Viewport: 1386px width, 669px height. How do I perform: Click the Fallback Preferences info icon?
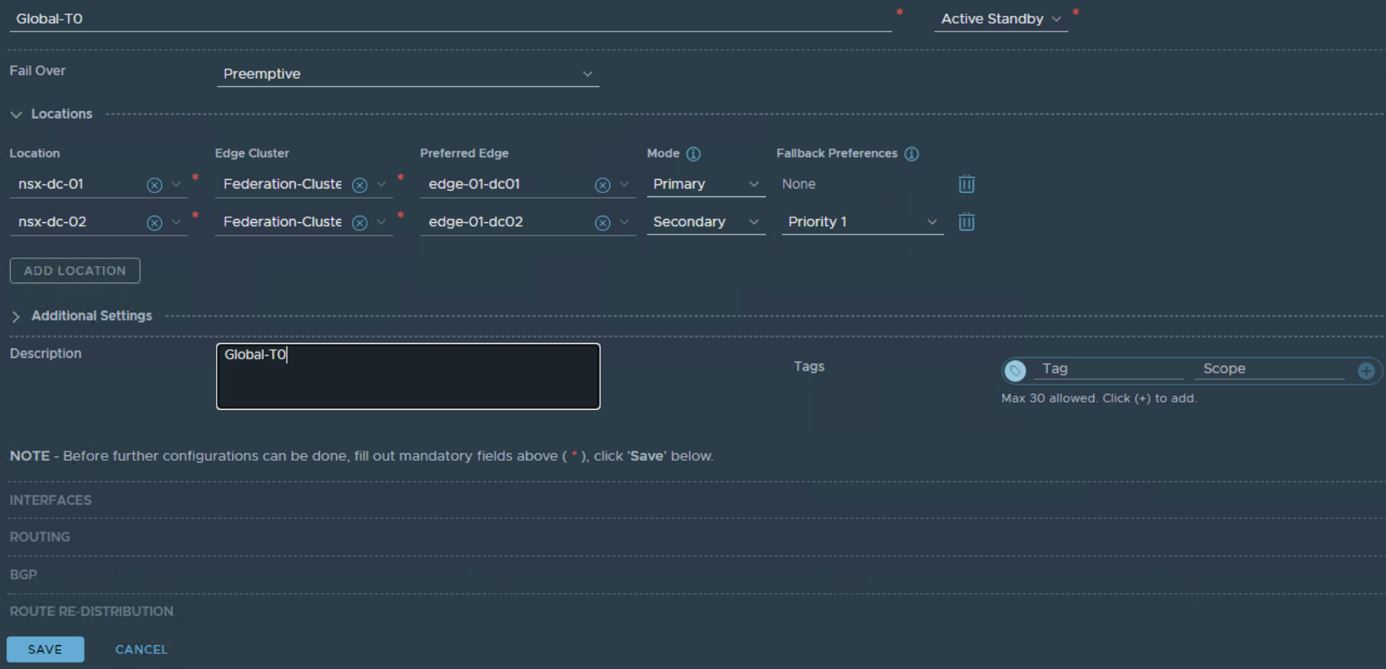(911, 154)
